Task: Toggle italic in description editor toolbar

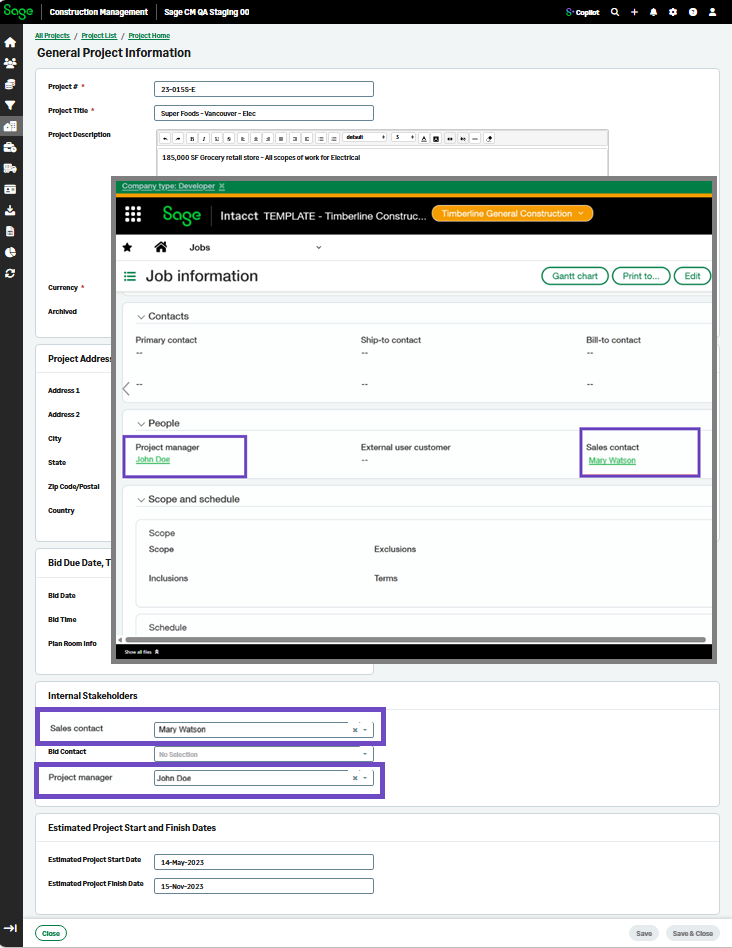Action: coord(204,138)
